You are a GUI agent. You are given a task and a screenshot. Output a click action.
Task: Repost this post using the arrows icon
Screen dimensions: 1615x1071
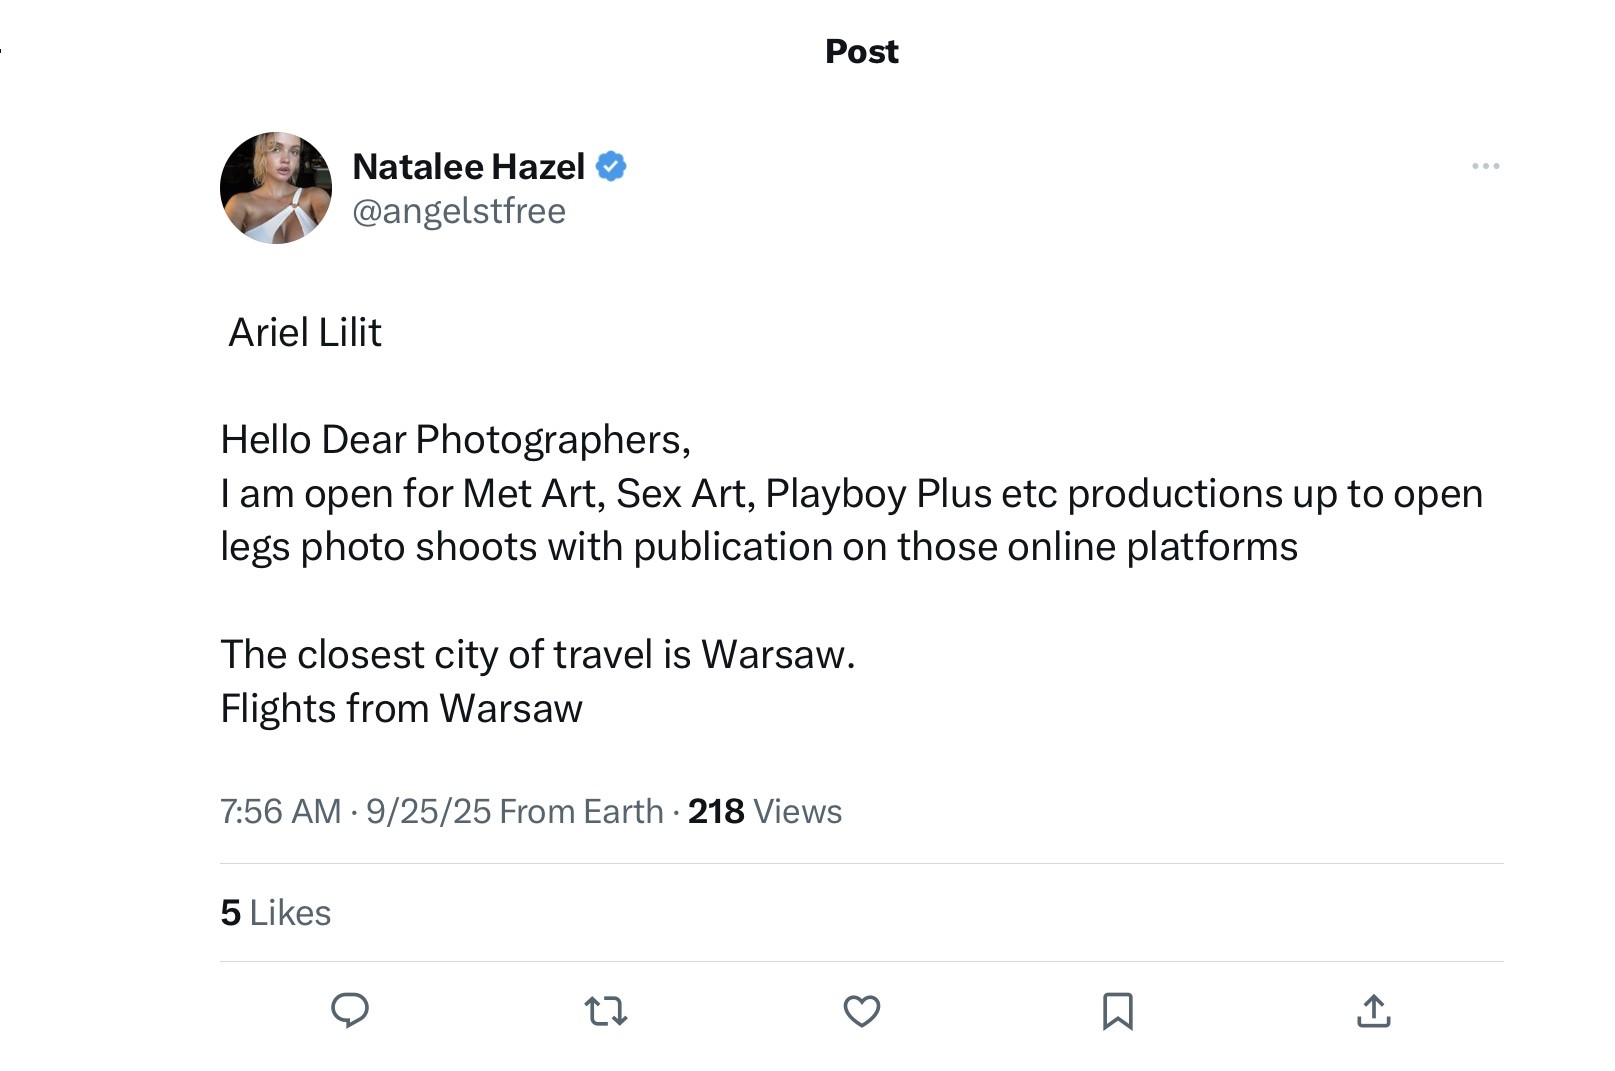(606, 1011)
